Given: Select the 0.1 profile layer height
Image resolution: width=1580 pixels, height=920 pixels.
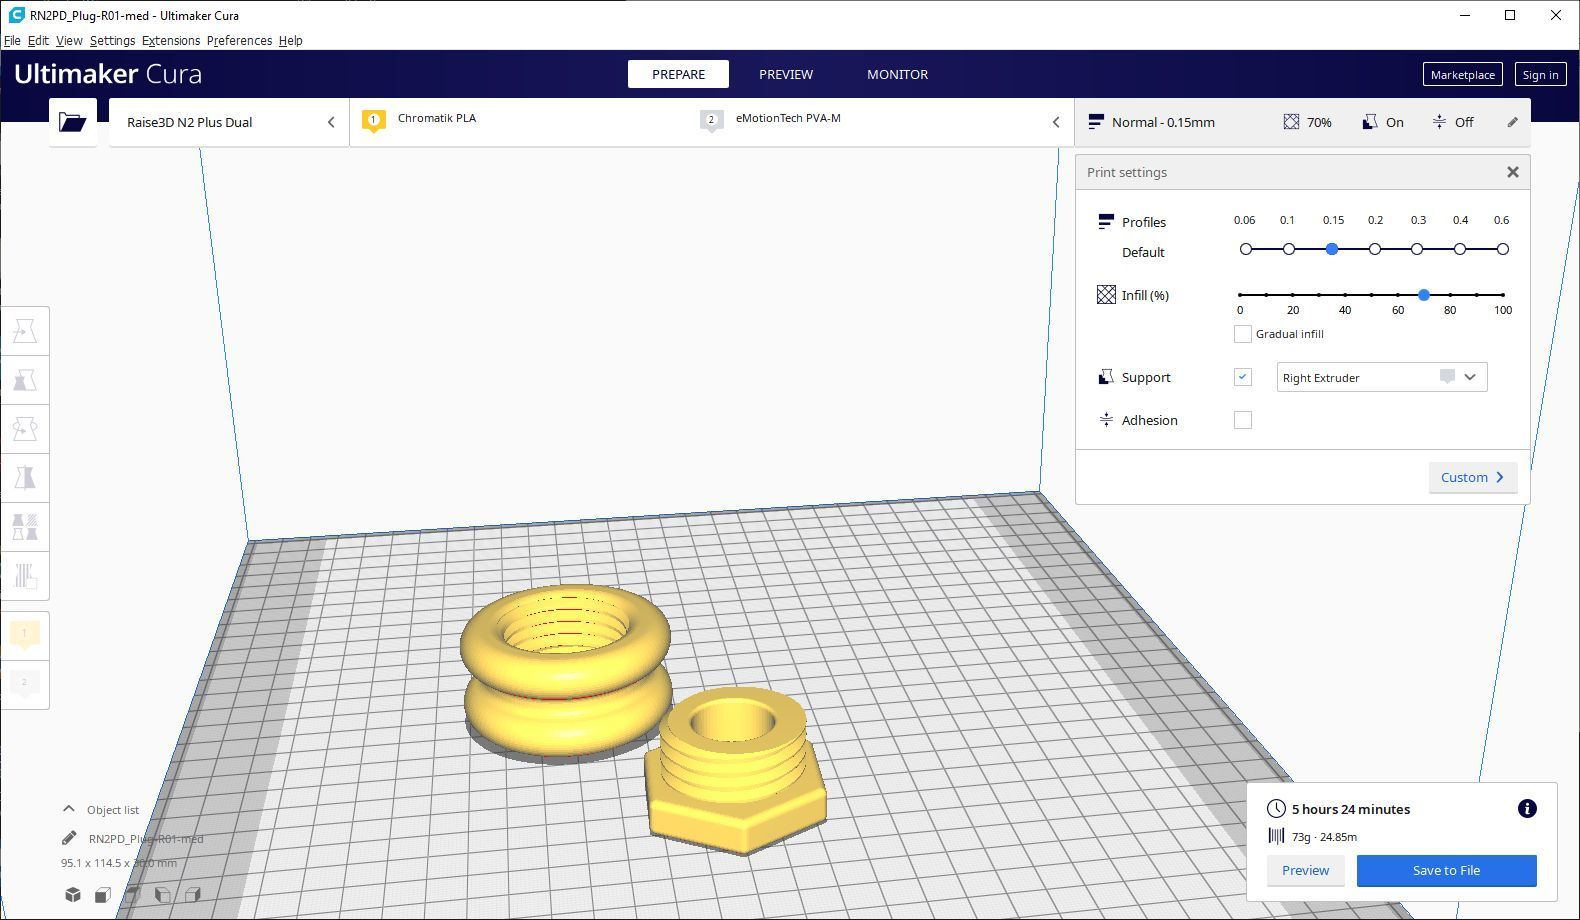Looking at the screenshot, I should [1289, 249].
